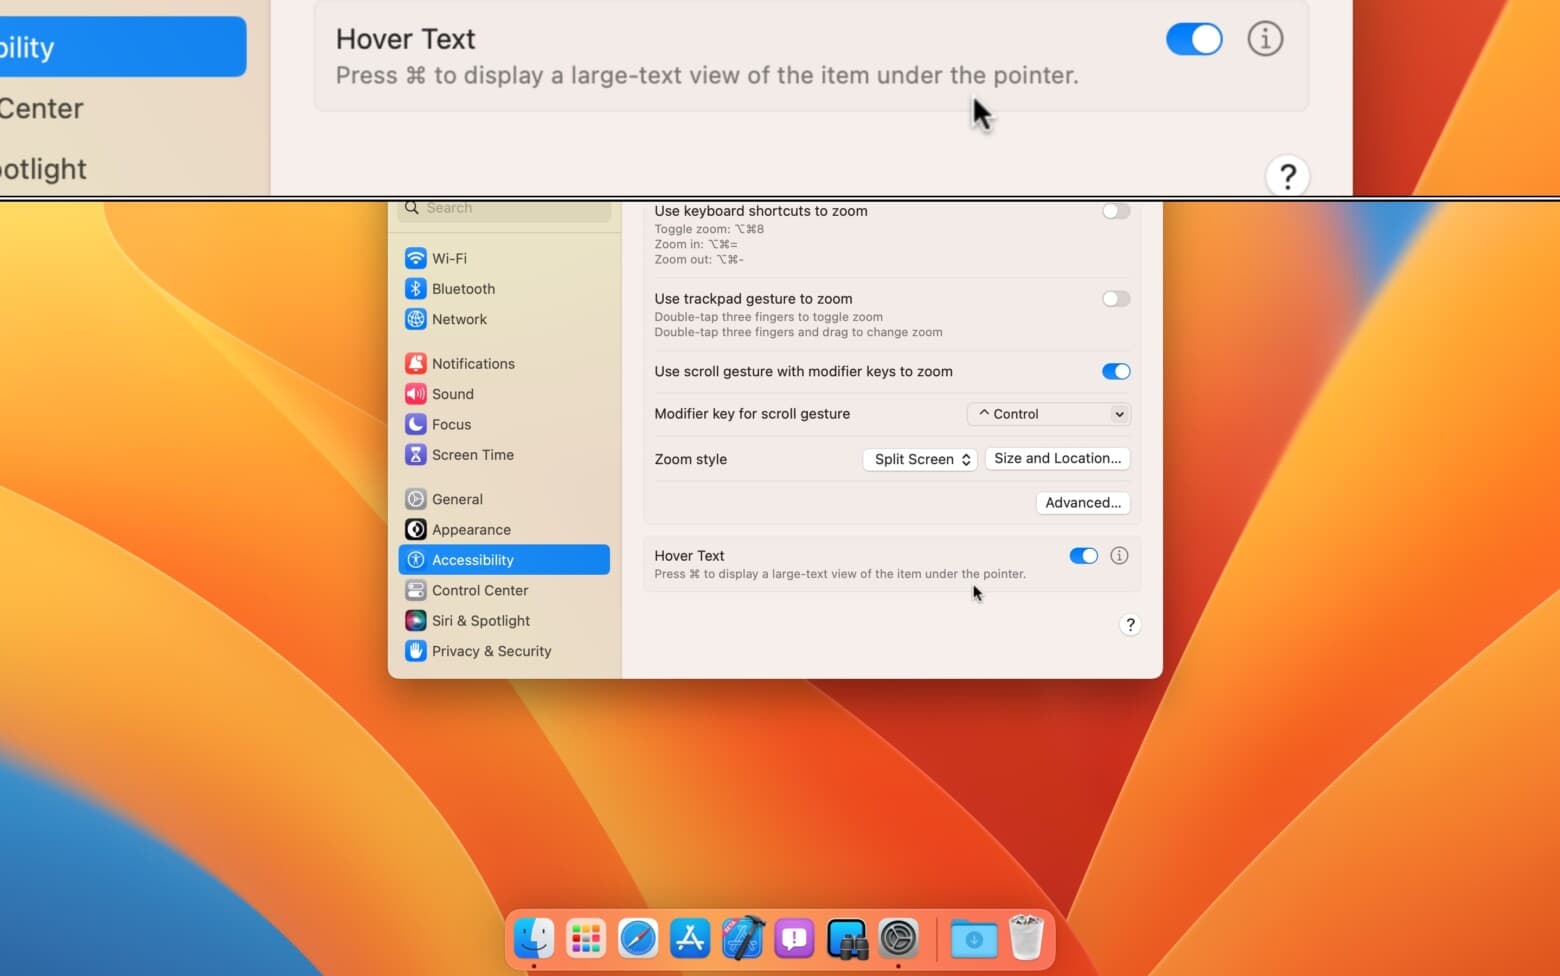Click the Hover Text info icon
Viewport: 1560px width, 976px height.
[1119, 555]
